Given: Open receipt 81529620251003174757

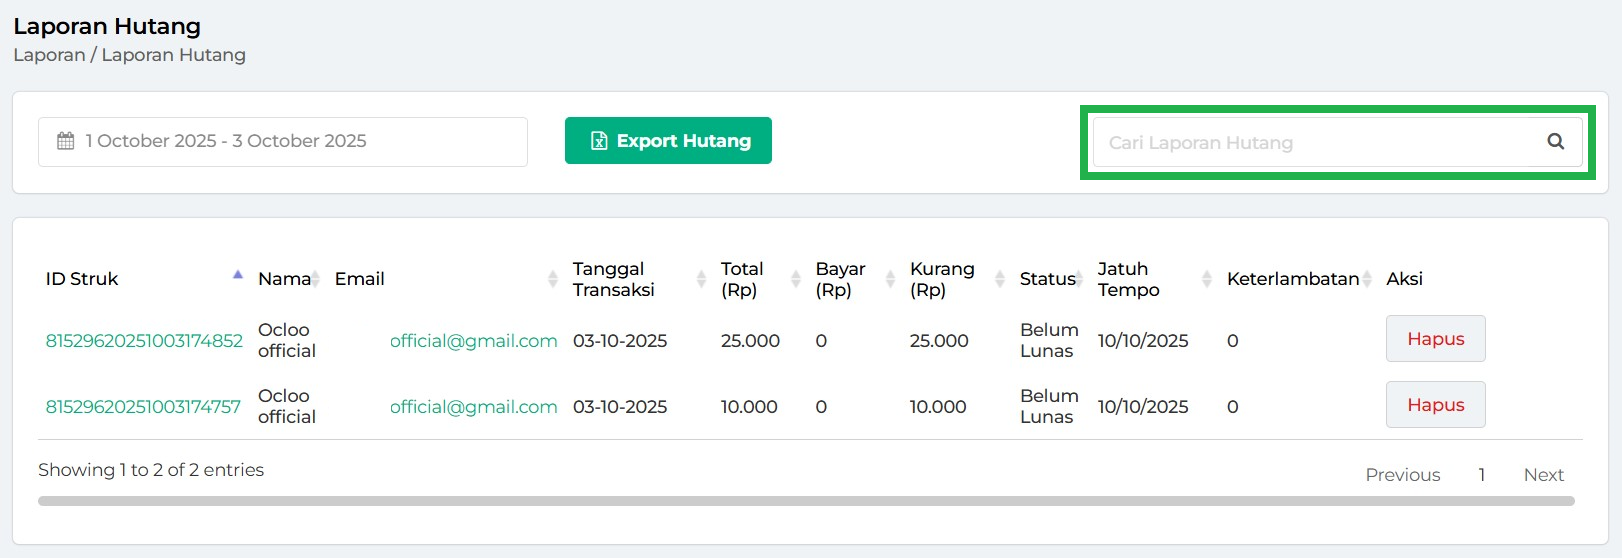Looking at the screenshot, I should (143, 407).
